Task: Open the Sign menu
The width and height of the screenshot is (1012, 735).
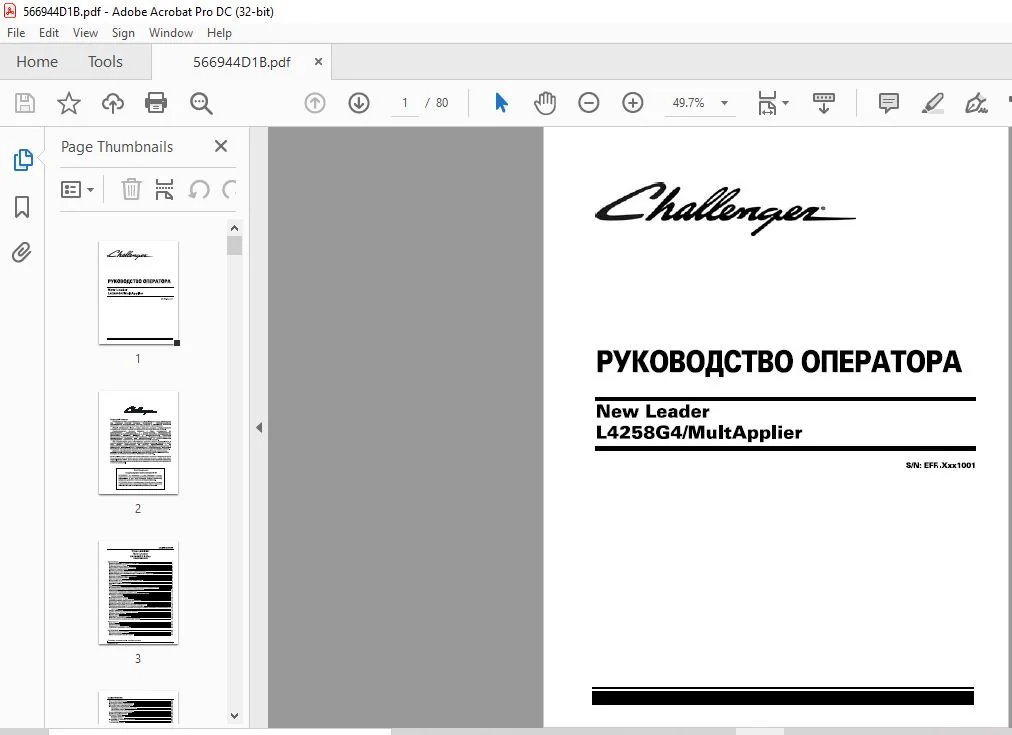Action: [123, 33]
